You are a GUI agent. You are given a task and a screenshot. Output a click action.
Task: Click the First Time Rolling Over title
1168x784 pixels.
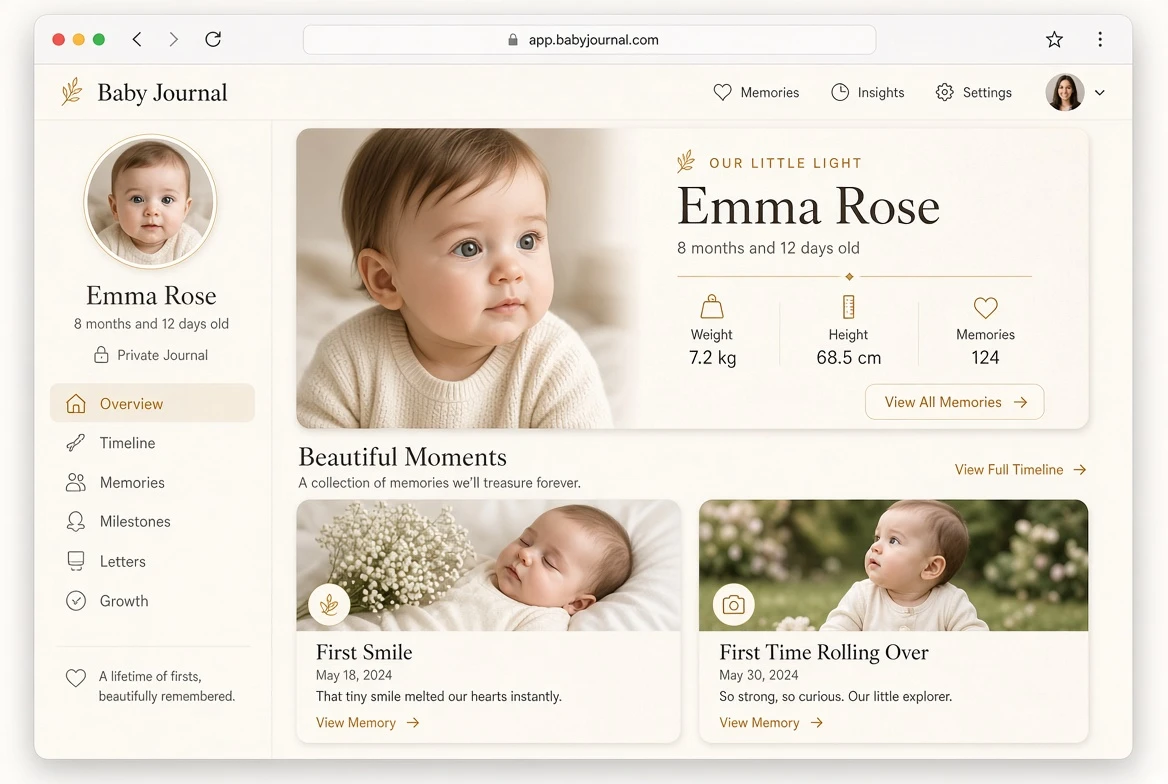824,652
